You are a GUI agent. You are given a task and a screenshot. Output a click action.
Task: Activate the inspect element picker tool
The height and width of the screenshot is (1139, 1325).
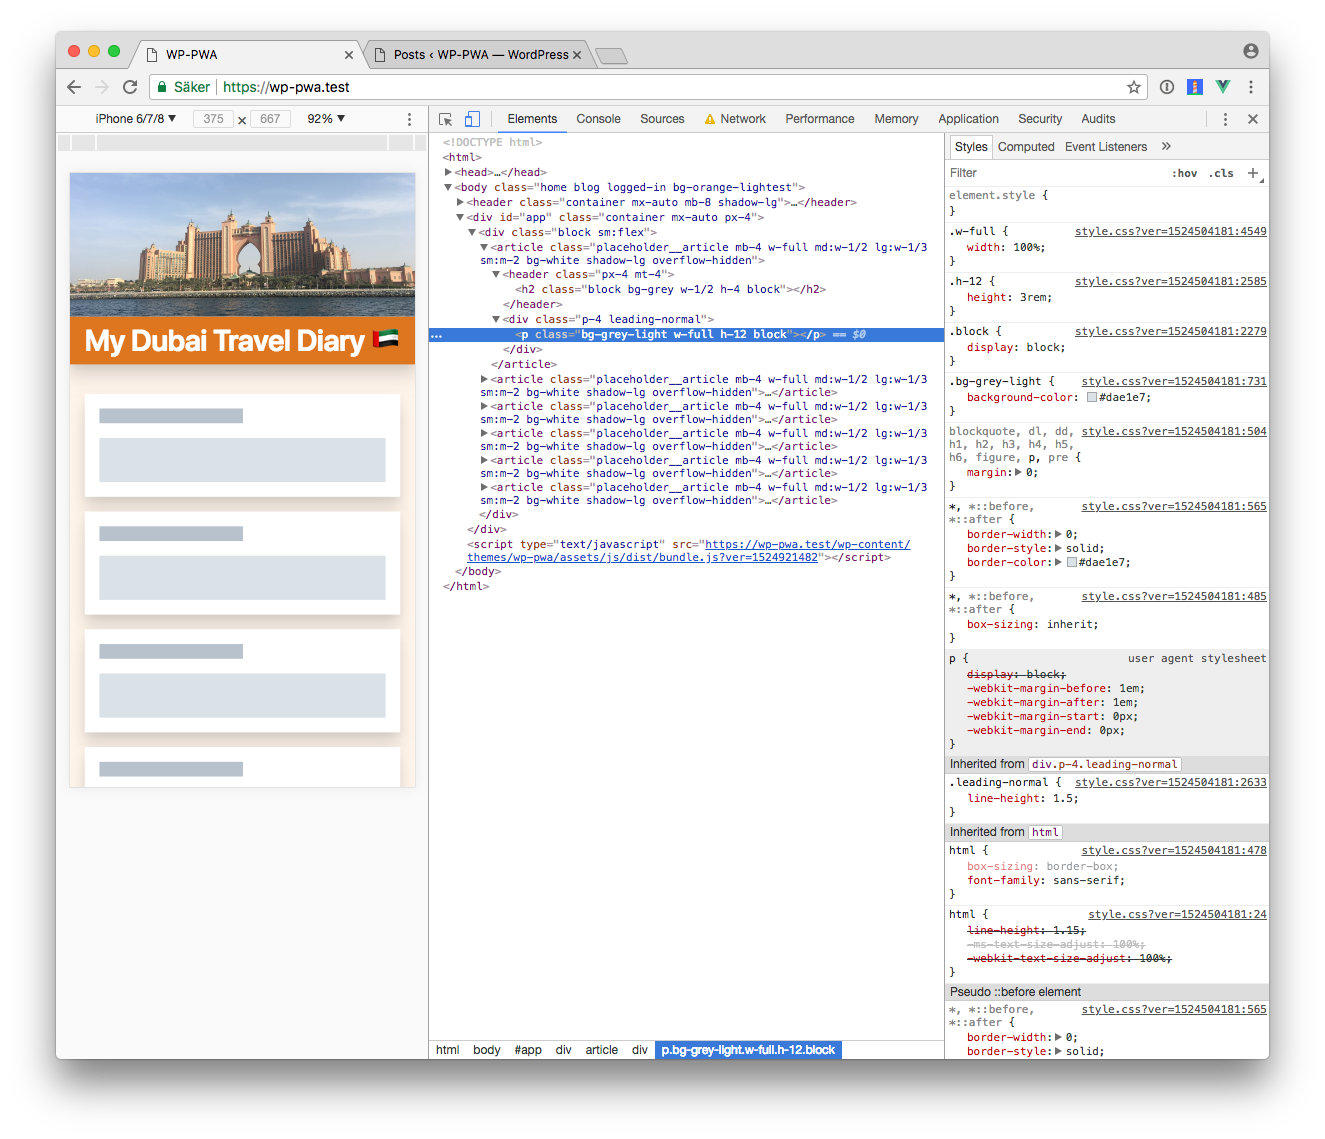coord(446,119)
